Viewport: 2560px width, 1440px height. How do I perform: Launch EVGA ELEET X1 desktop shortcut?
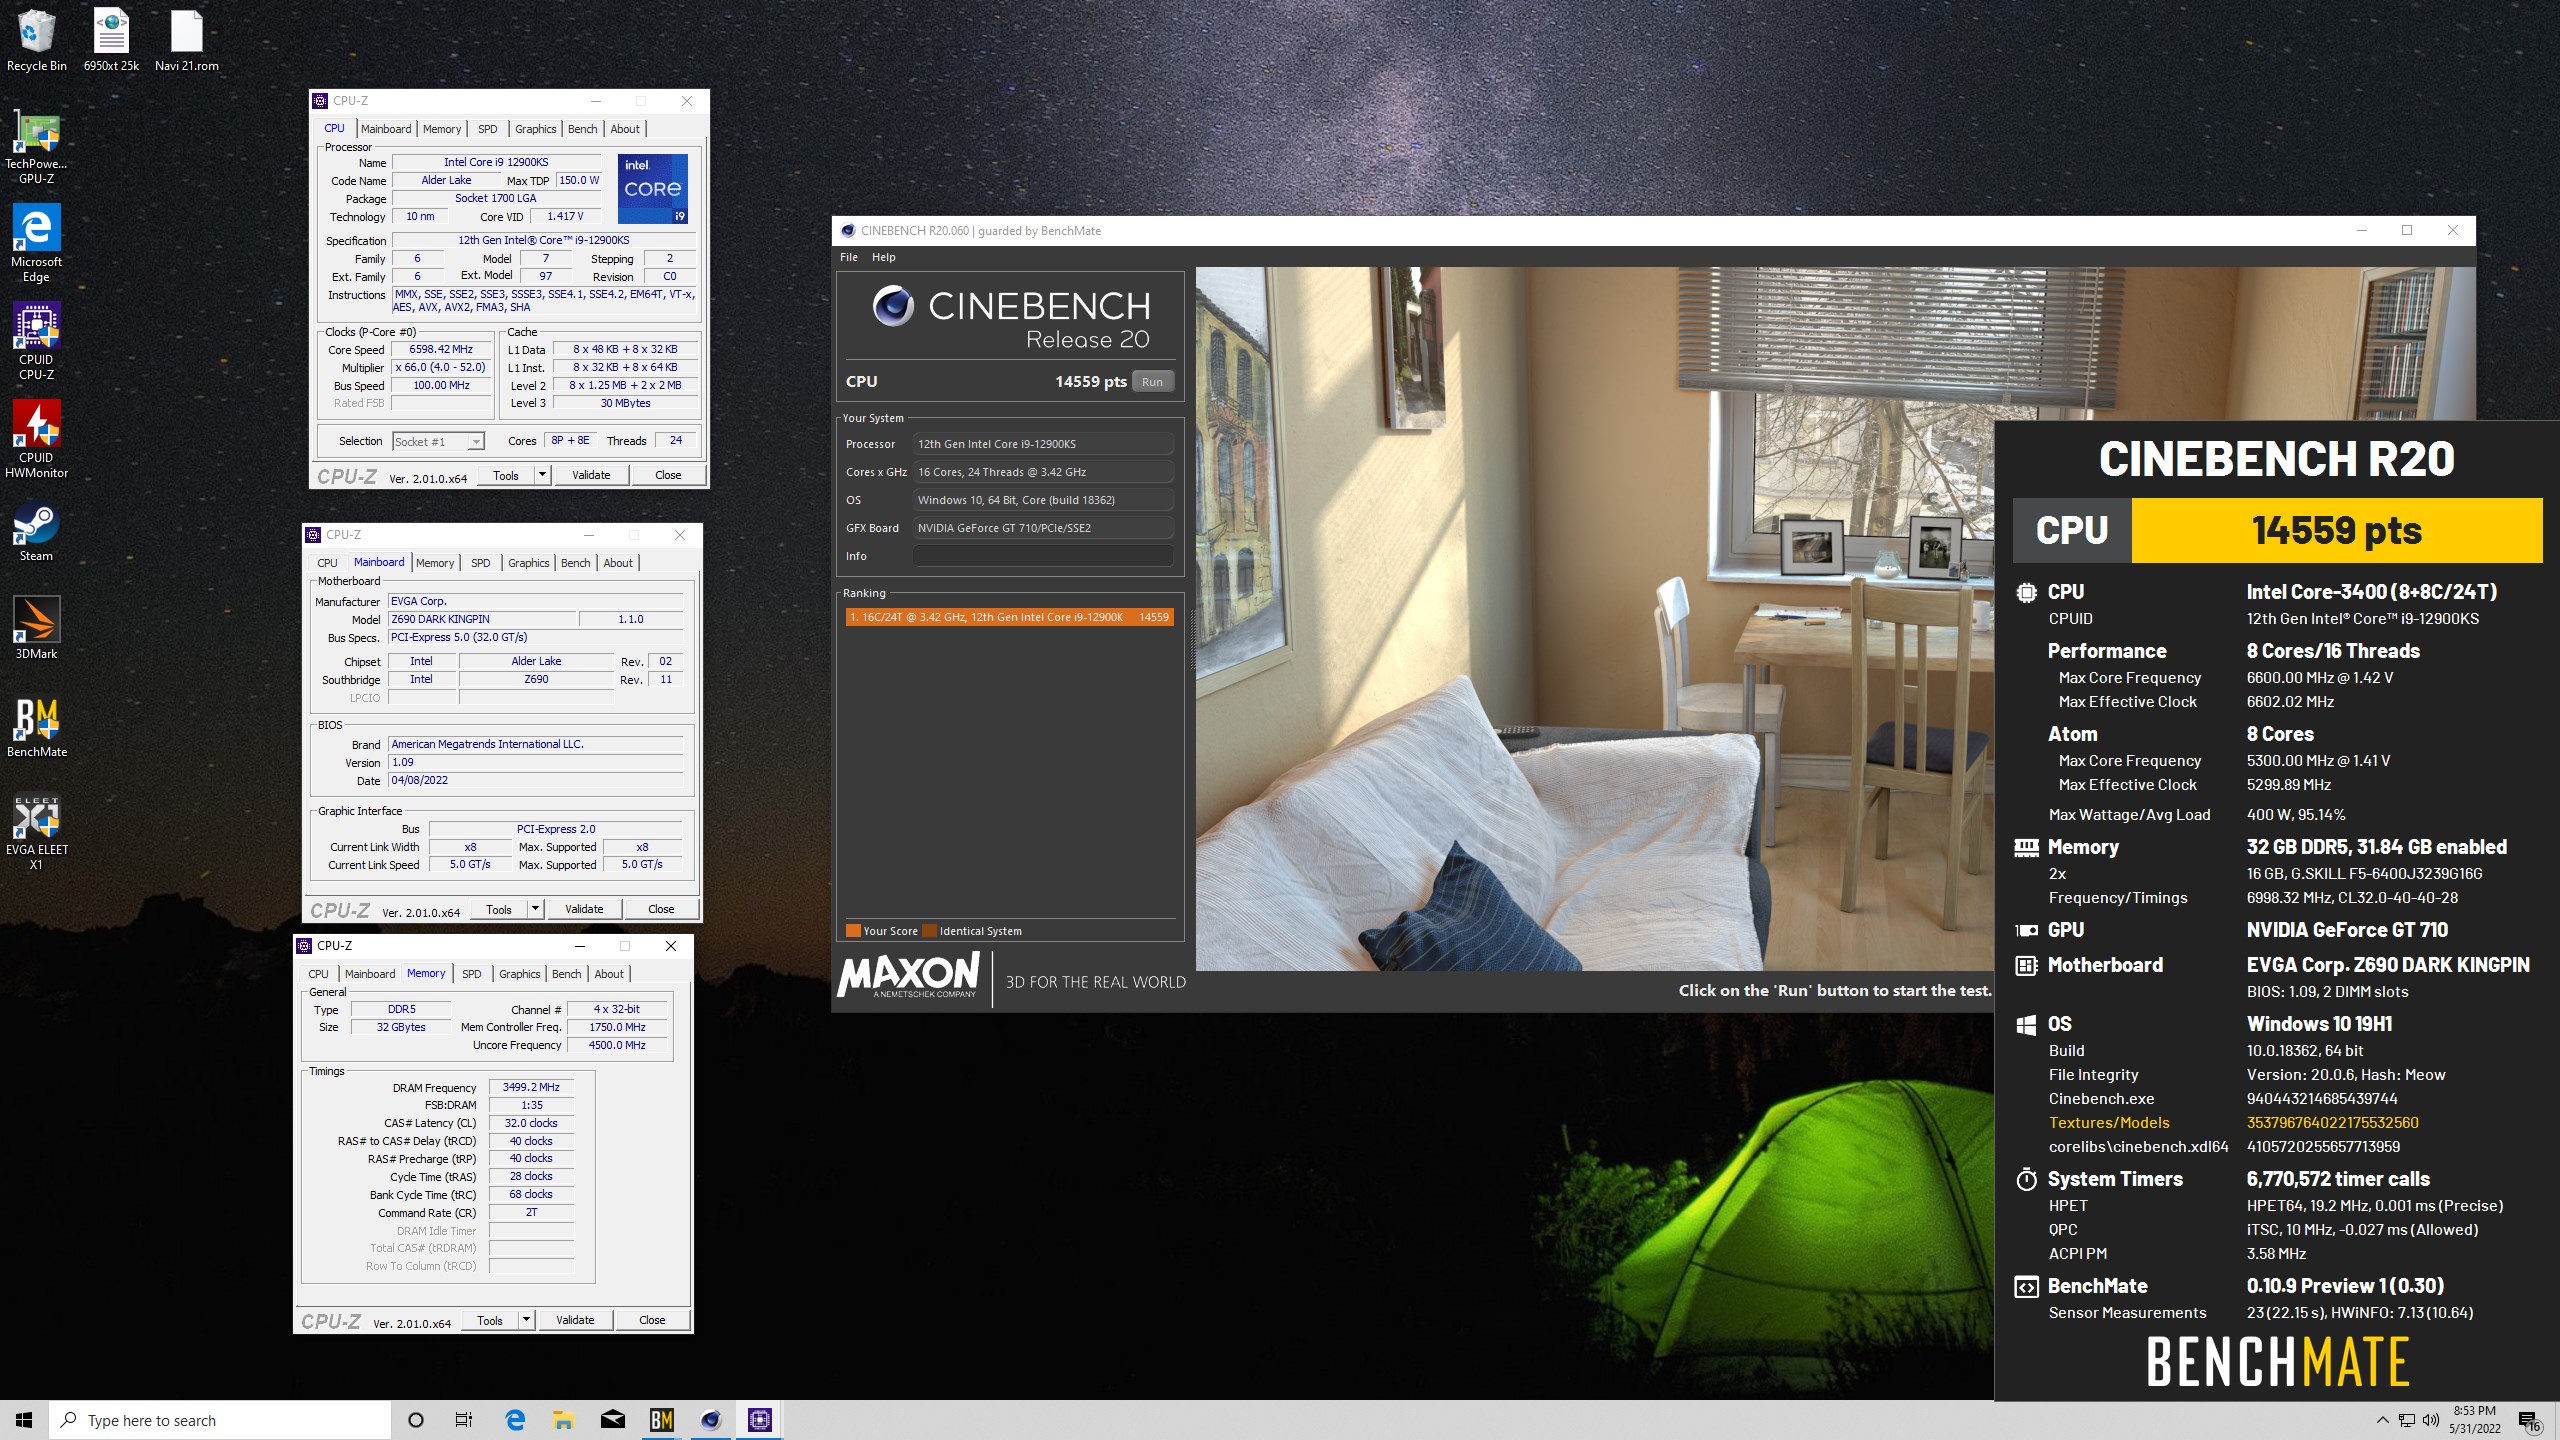(36, 833)
